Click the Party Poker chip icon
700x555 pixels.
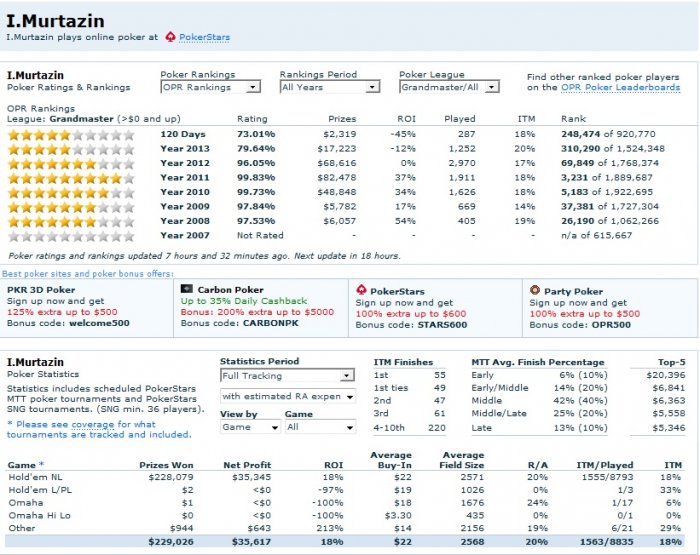click(534, 291)
